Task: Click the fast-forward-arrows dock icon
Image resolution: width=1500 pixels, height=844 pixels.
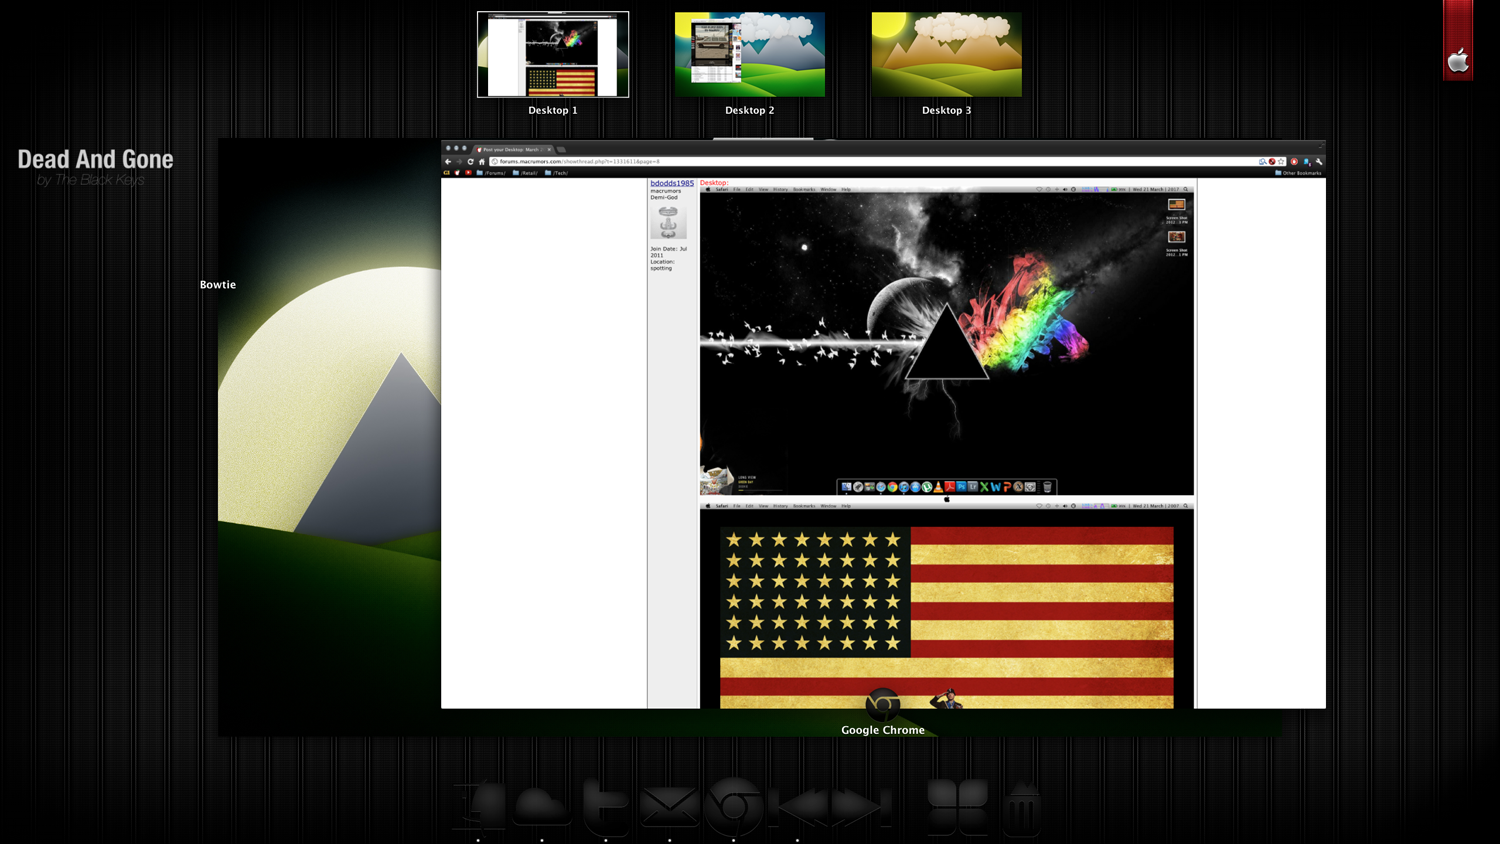Action: click(x=862, y=806)
